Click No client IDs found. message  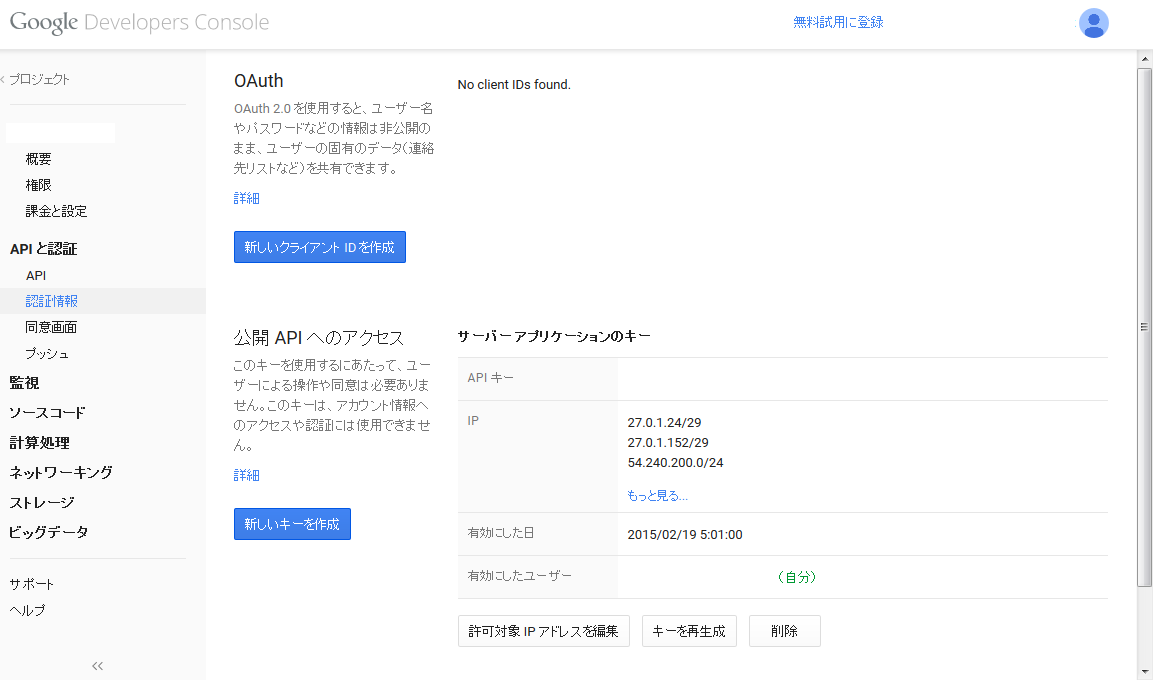514,85
